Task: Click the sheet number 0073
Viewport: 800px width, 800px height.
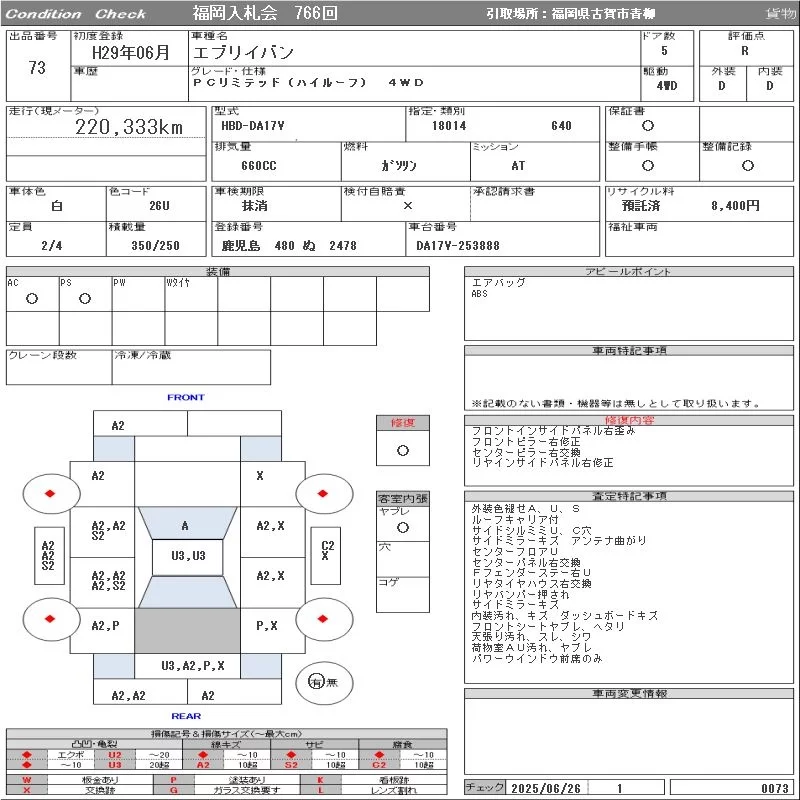Action: click(774, 788)
